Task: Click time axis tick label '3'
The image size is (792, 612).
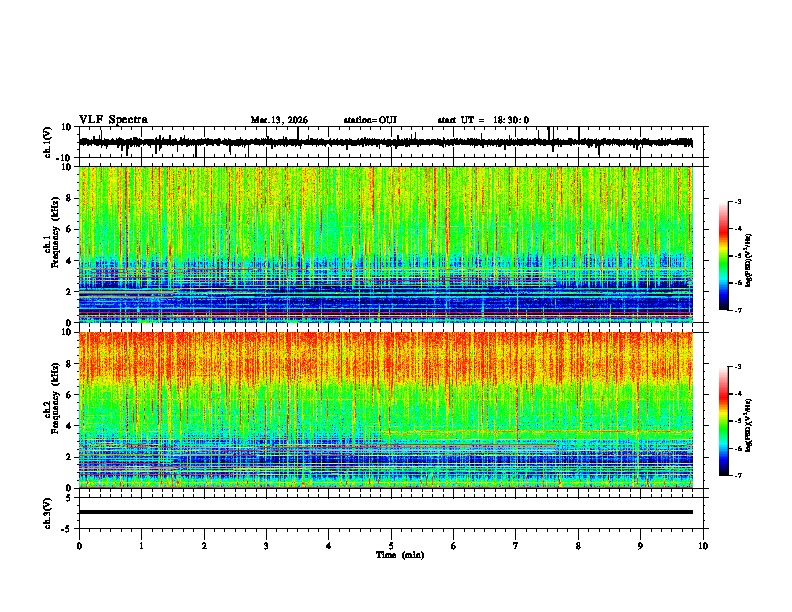Action: pyautogui.click(x=266, y=546)
